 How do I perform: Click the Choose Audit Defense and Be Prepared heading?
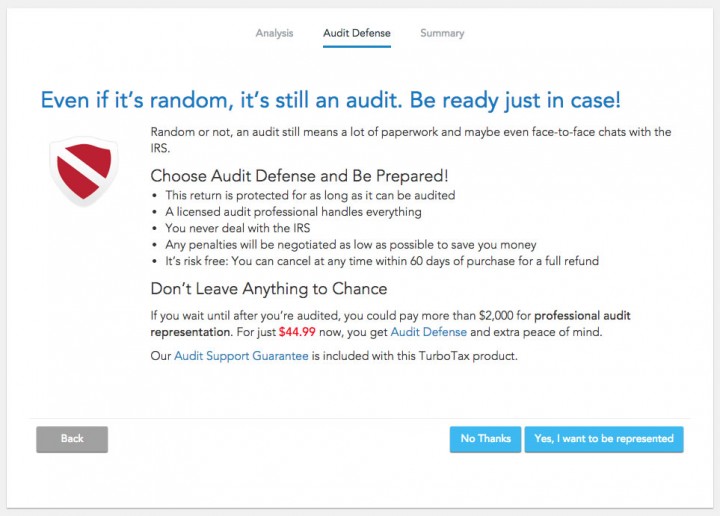point(299,176)
